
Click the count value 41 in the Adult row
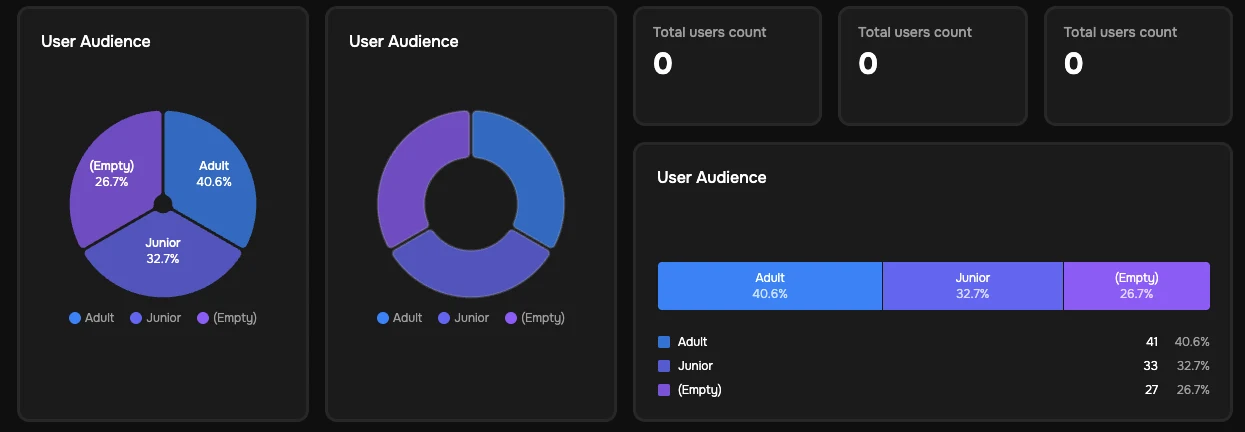coord(1152,342)
